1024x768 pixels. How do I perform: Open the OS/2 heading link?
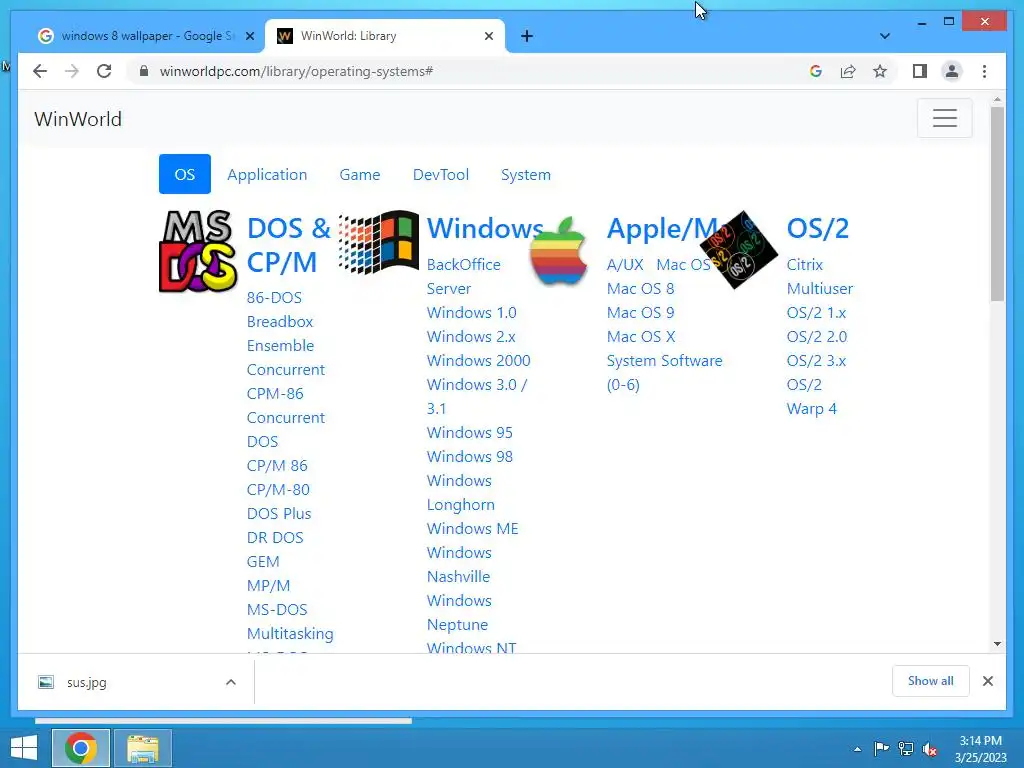818,228
